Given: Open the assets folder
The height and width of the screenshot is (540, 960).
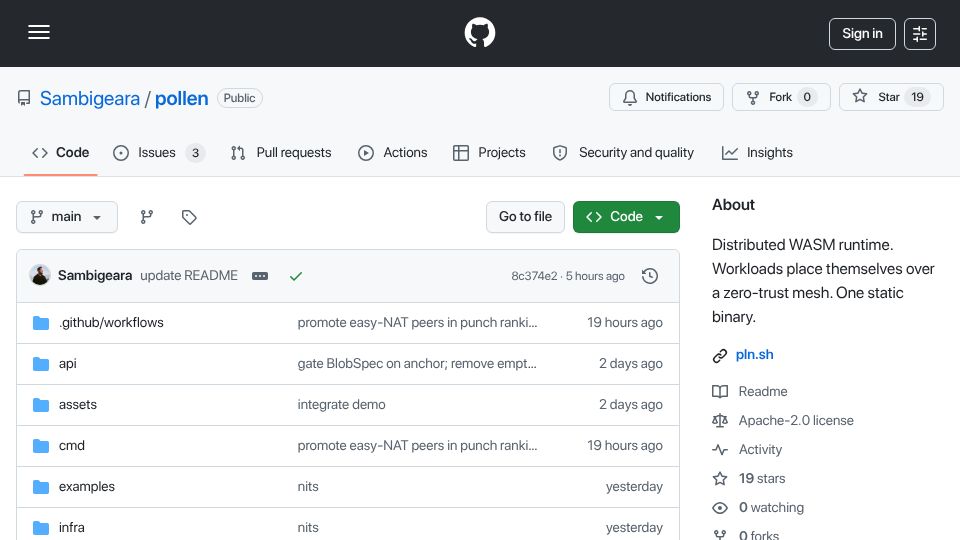Looking at the screenshot, I should pos(78,405).
